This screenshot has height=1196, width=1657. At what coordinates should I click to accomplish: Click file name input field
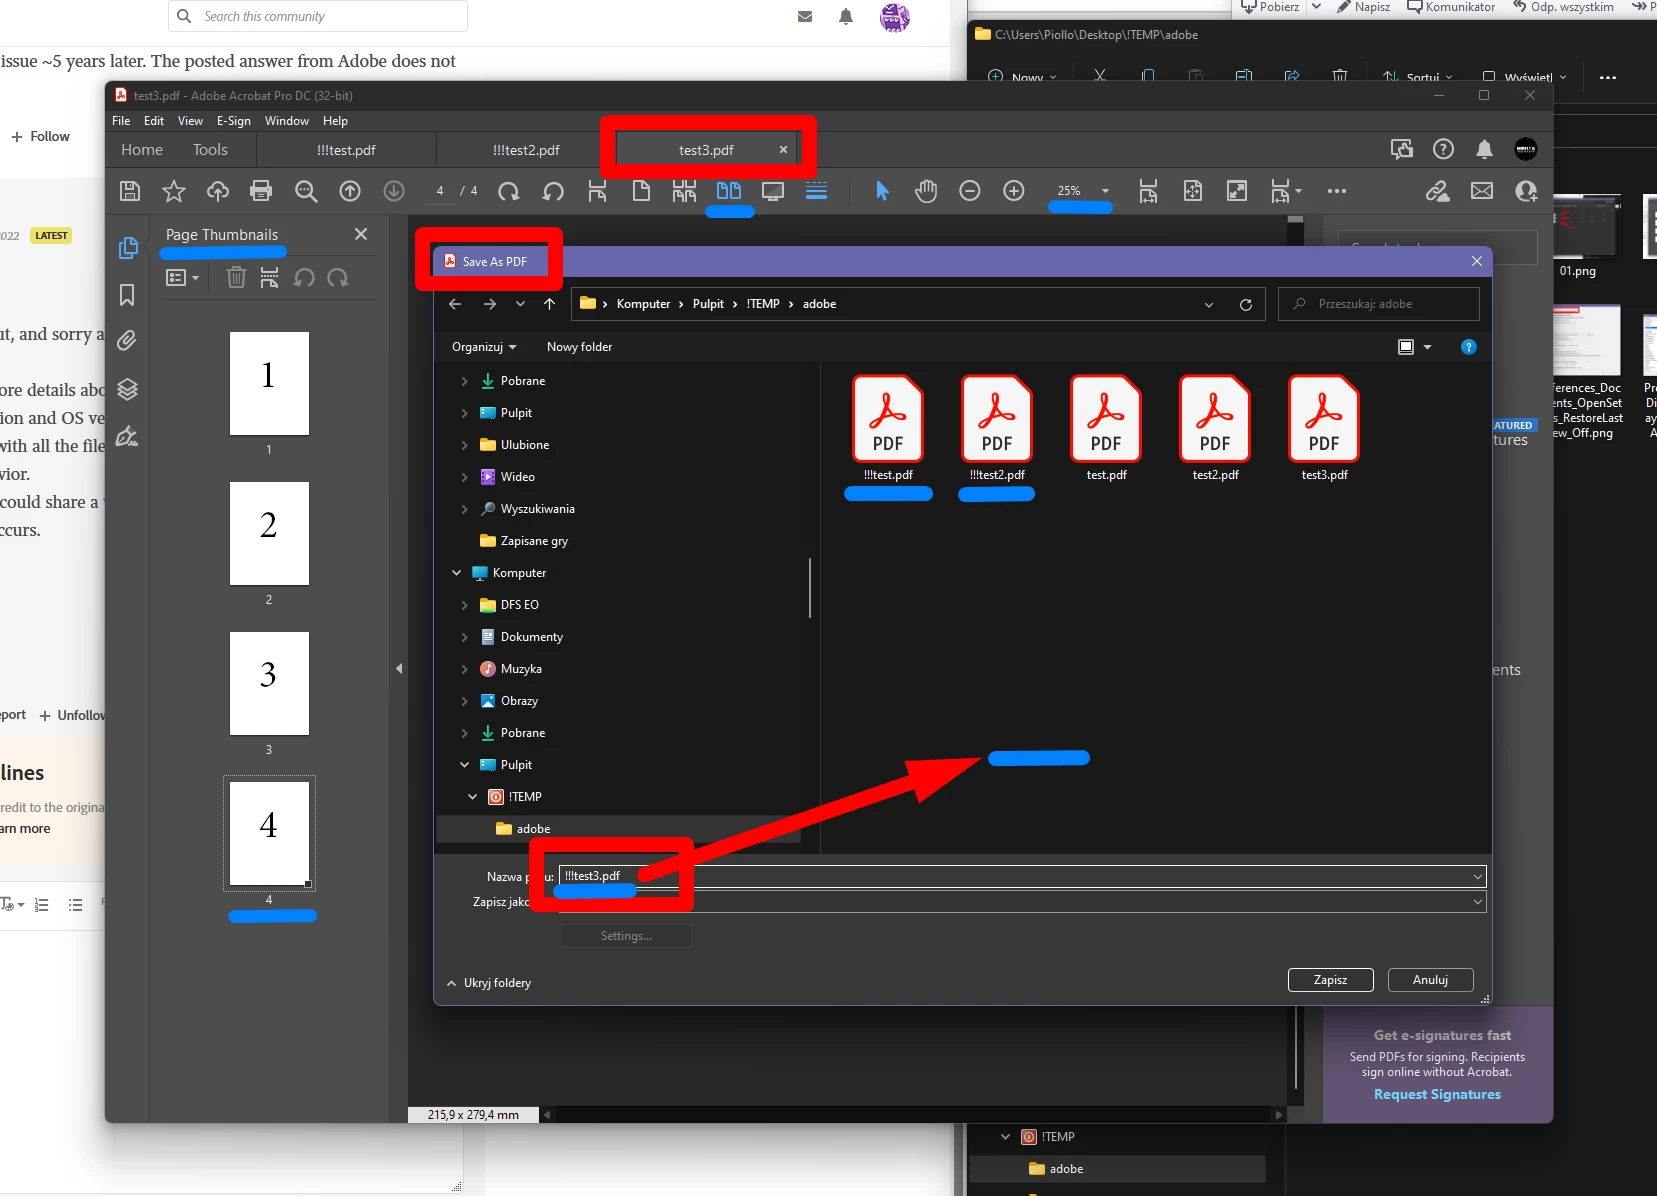pyautogui.click(x=1022, y=877)
